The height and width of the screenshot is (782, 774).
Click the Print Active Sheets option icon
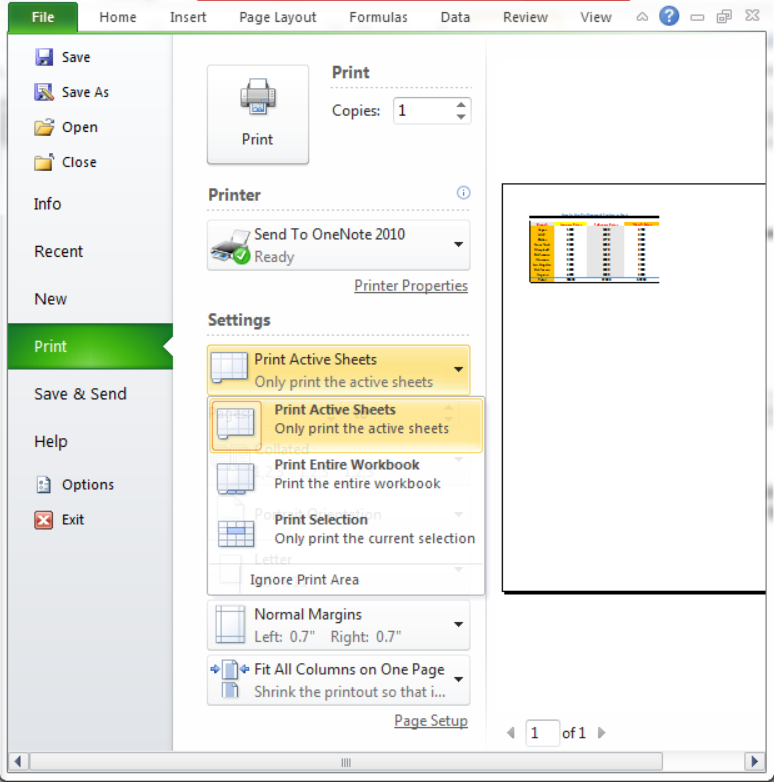(236, 423)
